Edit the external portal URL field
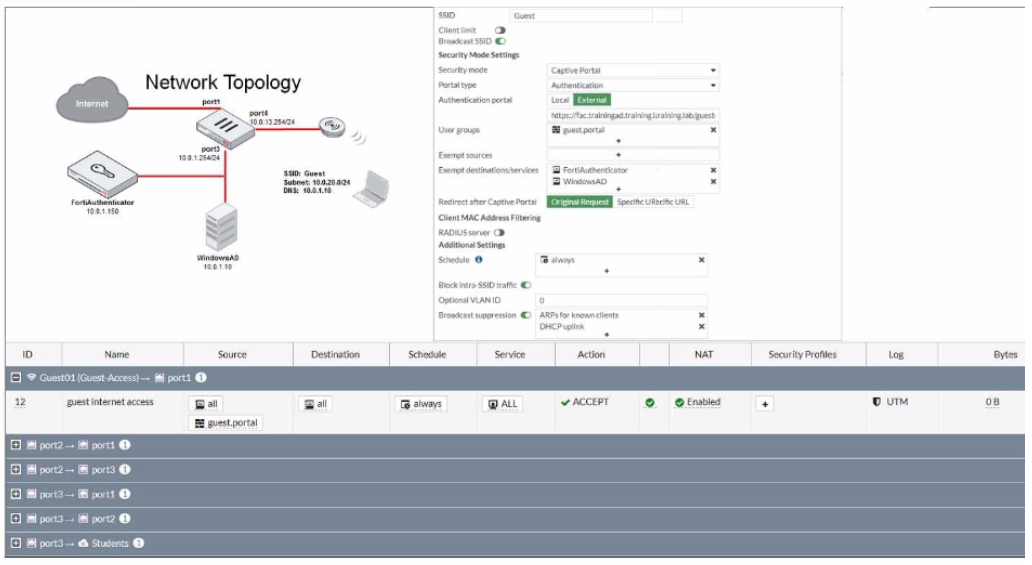 632,115
